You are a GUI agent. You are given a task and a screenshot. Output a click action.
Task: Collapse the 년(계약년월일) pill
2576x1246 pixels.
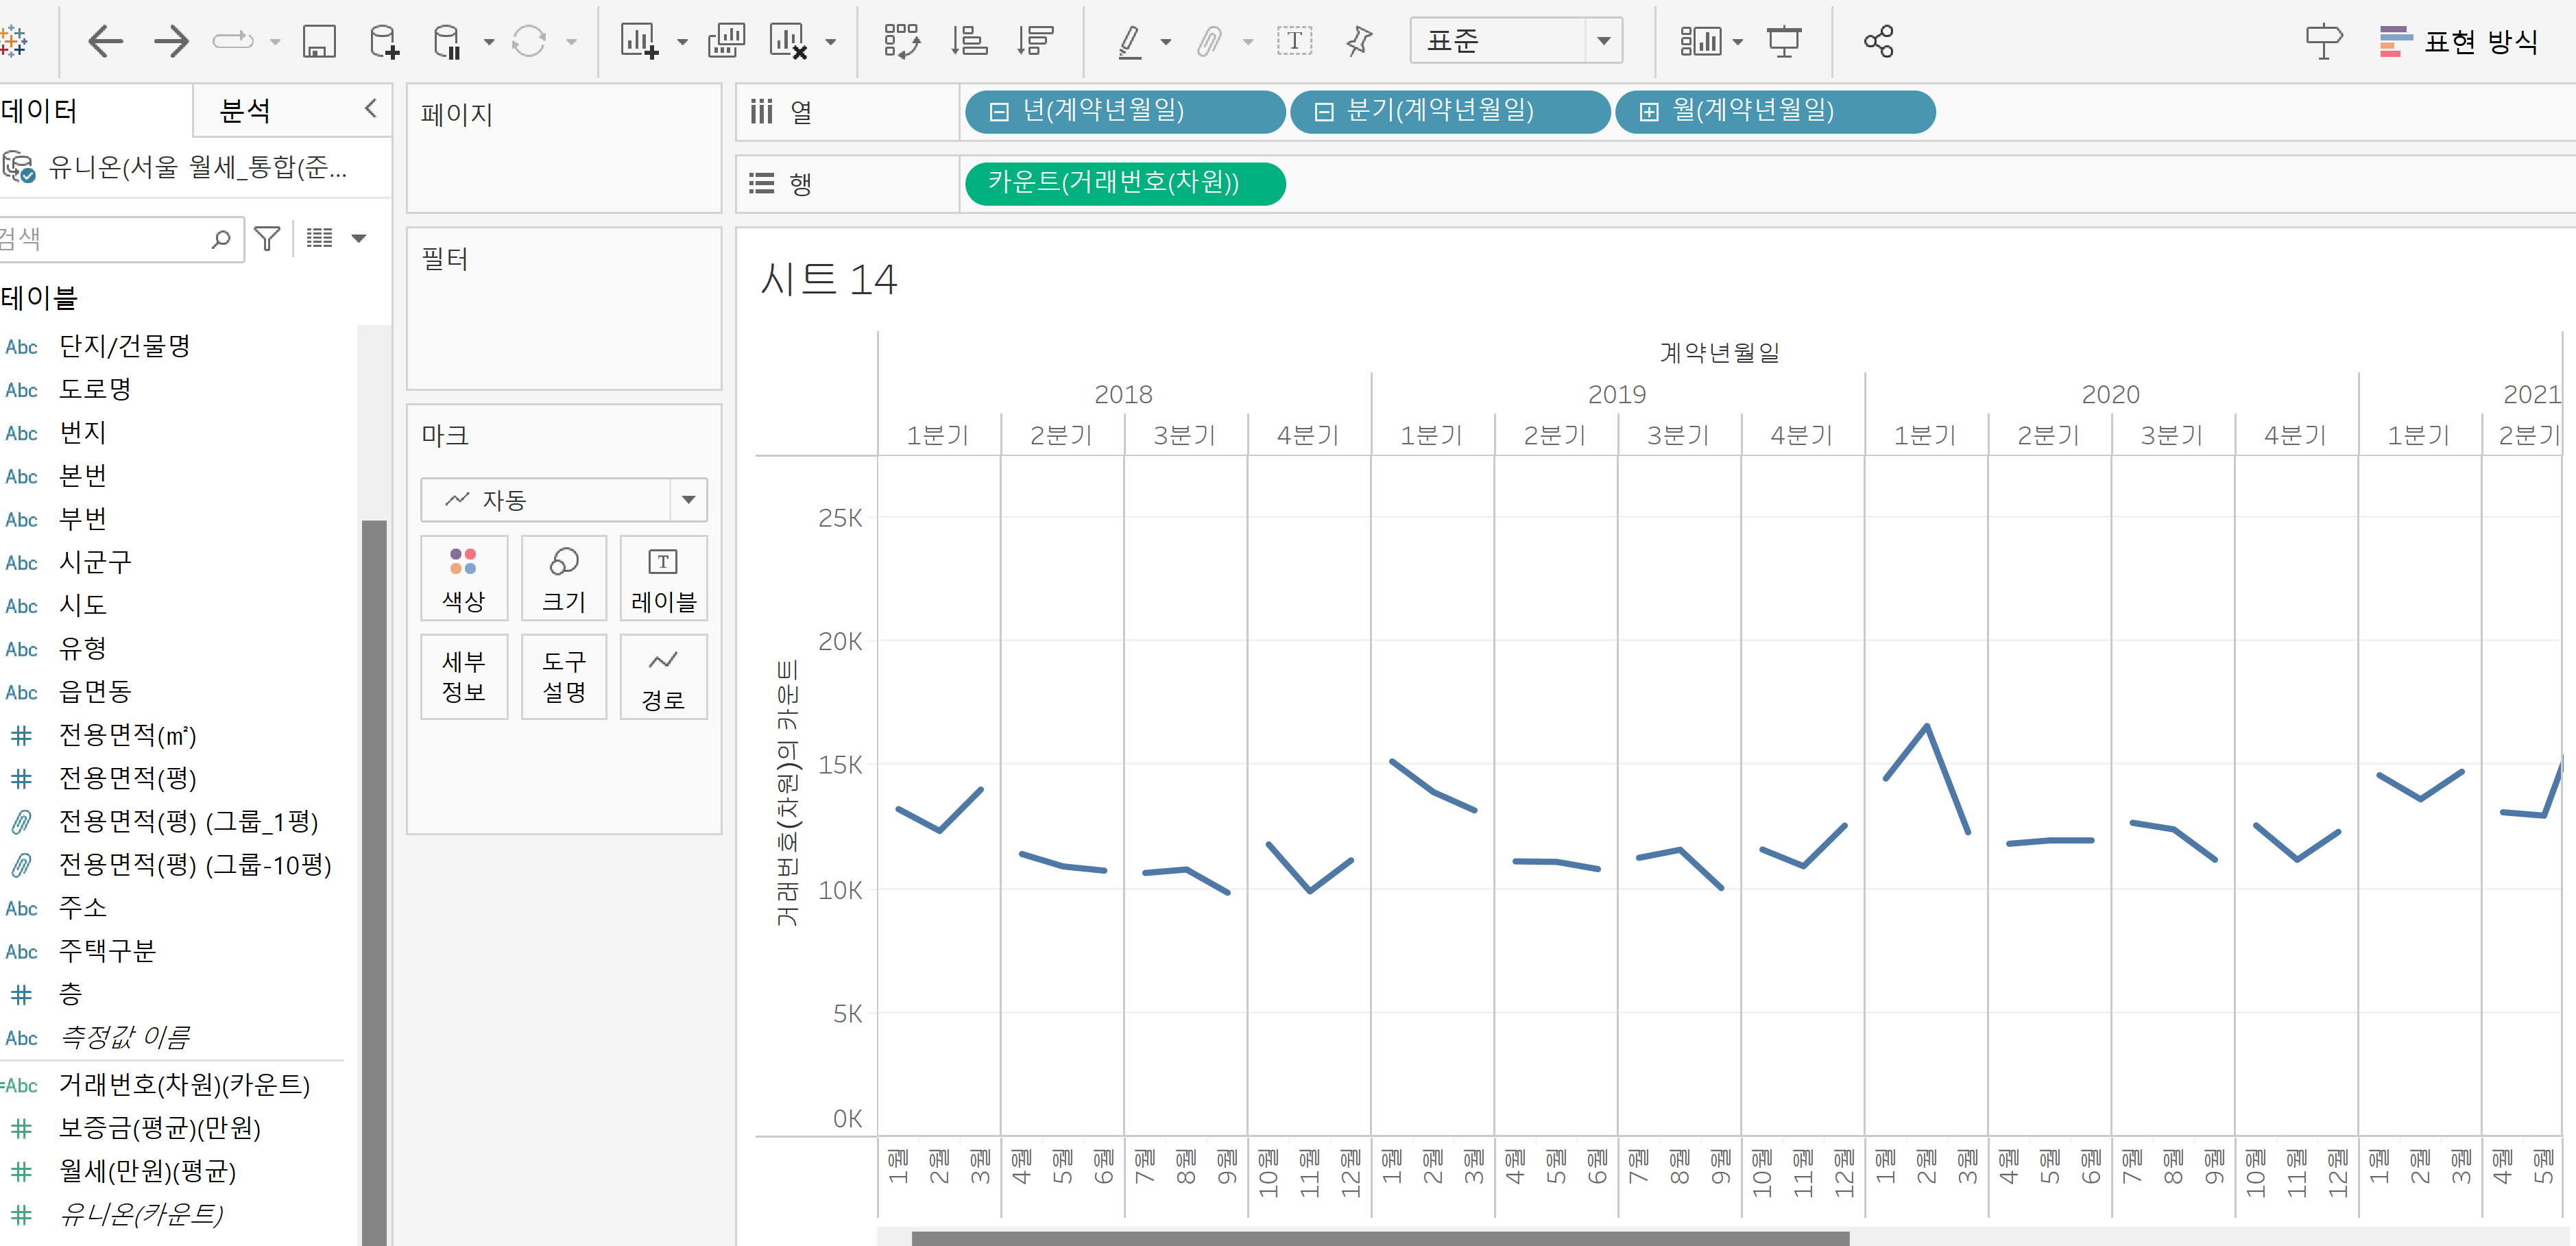click(x=998, y=112)
